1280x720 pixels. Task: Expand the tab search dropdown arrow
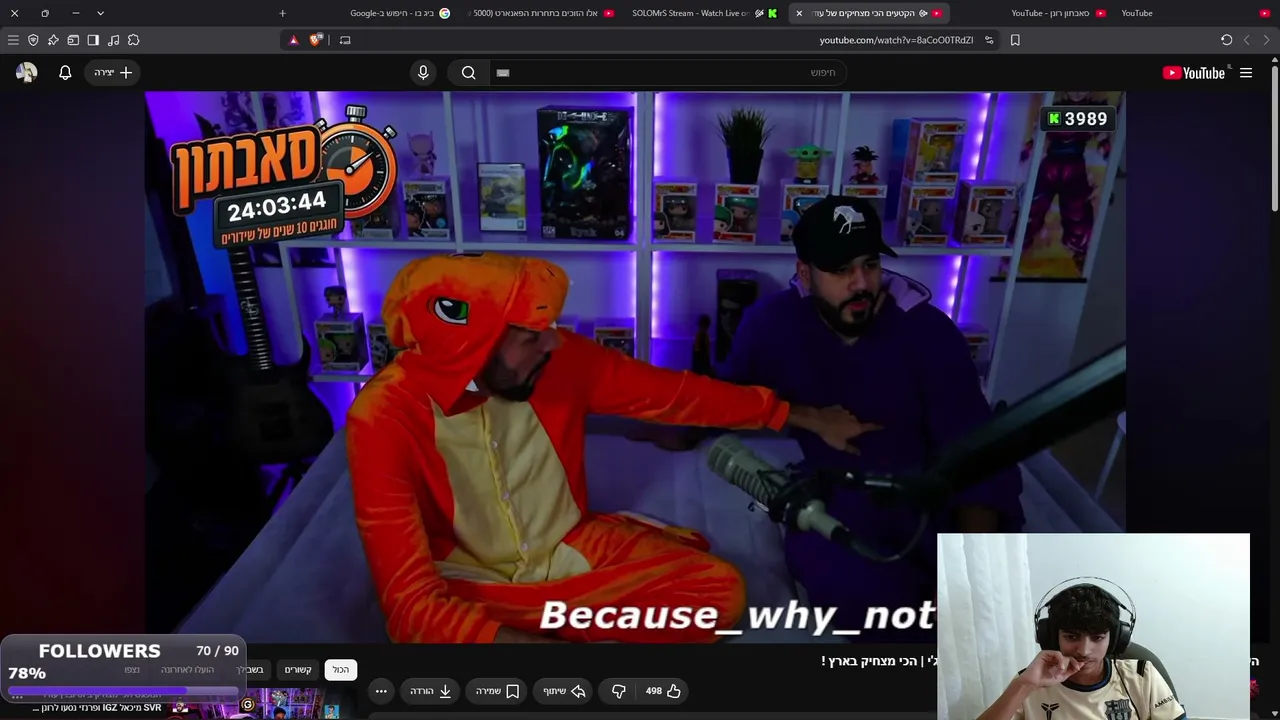100,13
